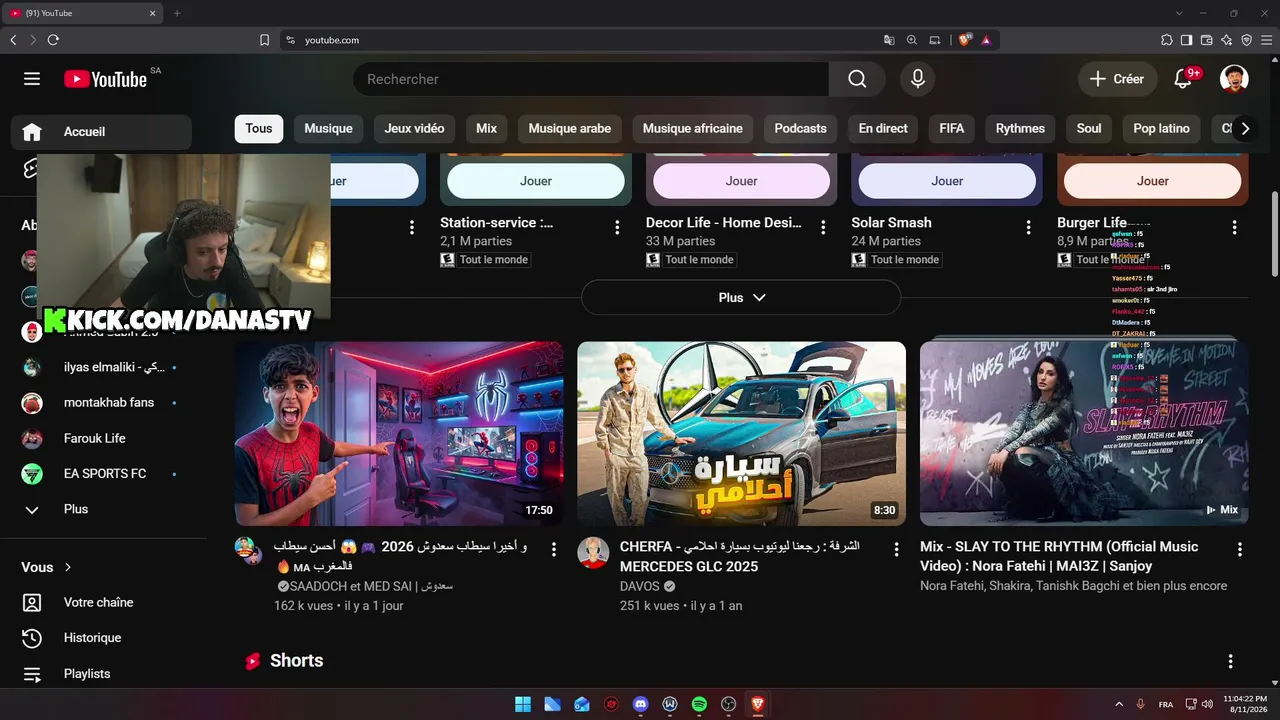The width and height of the screenshot is (1280, 720).
Task: Open the YouTube guide hamburger menu
Action: point(32,79)
